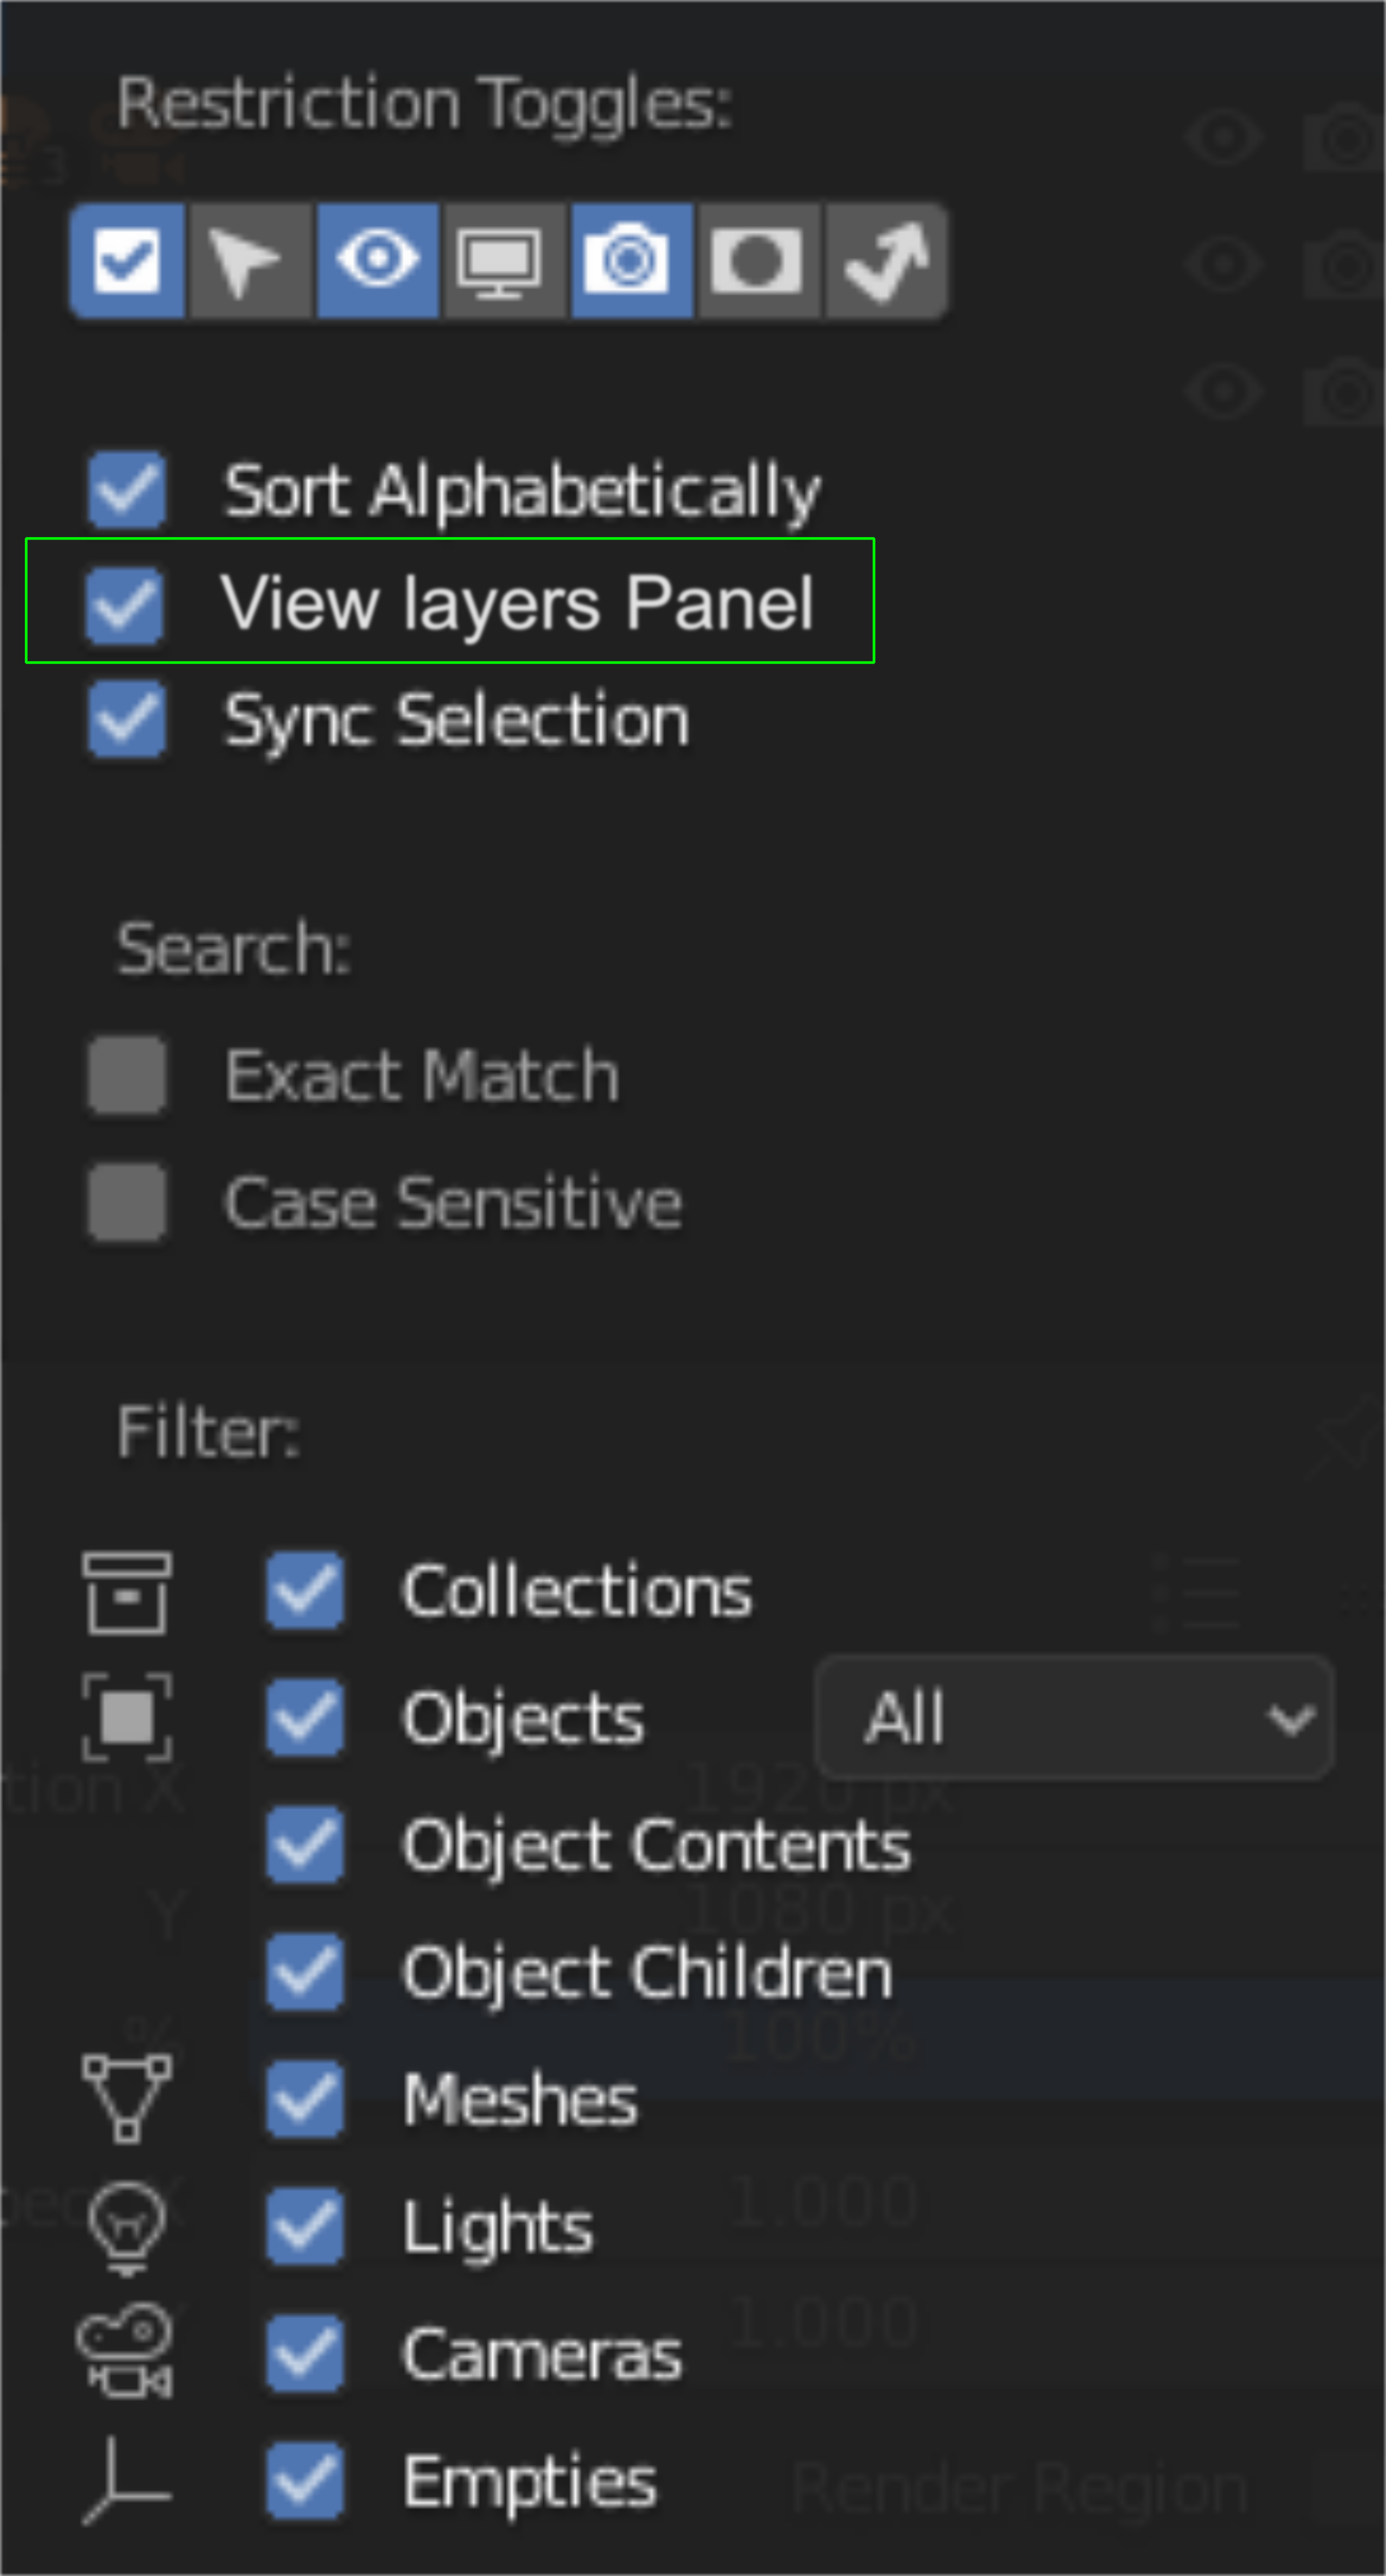Viewport: 1386px width, 2576px height.
Task: Disable the View layers Panel checkbox
Action: tap(125, 605)
